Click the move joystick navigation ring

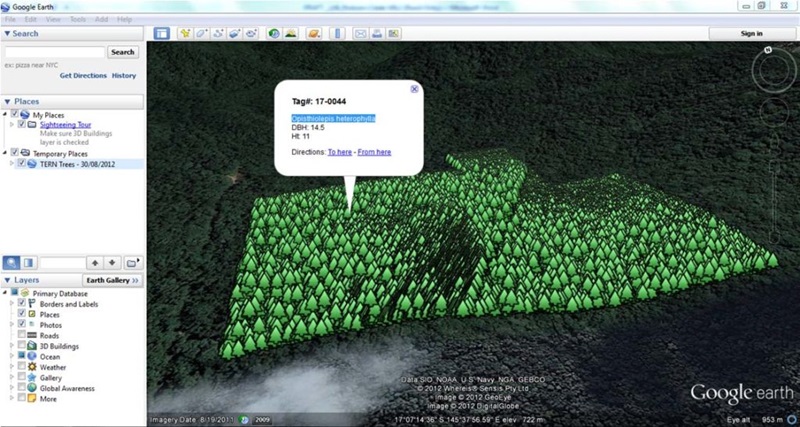(774, 112)
